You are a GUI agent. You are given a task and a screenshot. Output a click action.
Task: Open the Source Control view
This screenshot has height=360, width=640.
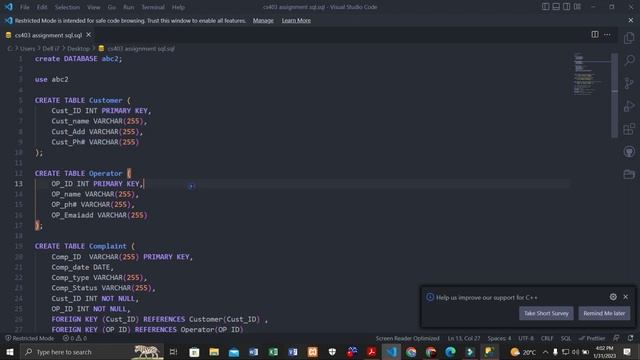[x=629, y=83]
